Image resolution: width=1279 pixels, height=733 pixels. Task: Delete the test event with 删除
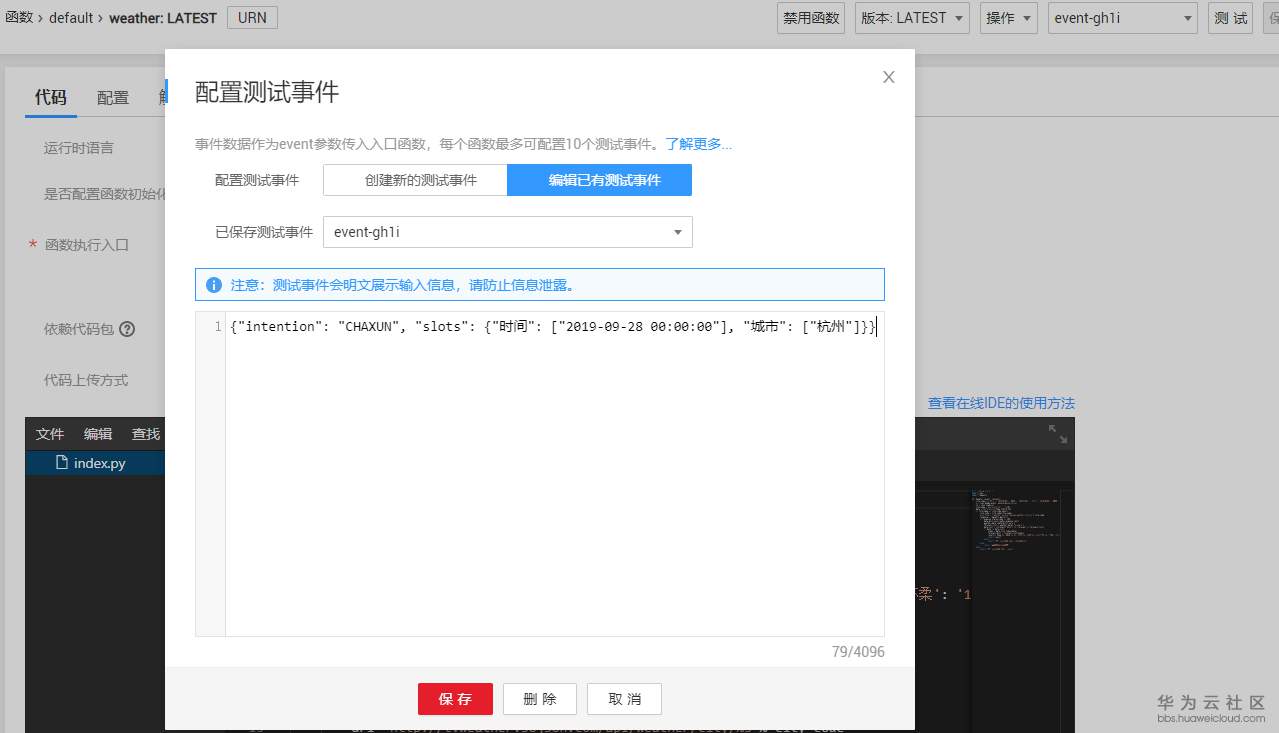pos(539,699)
